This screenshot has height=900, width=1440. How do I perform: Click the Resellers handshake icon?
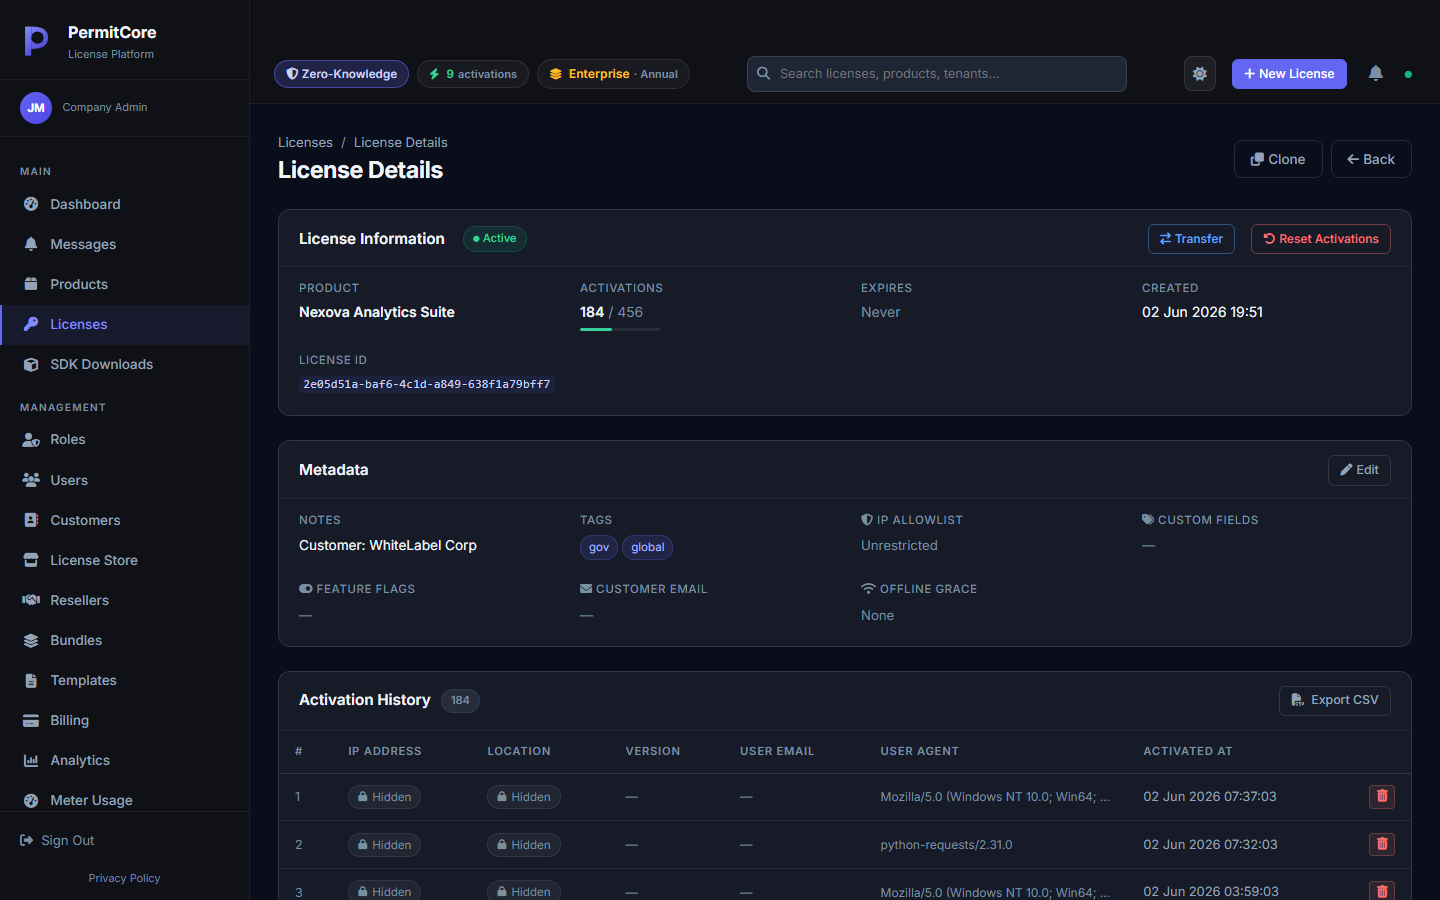(31, 600)
